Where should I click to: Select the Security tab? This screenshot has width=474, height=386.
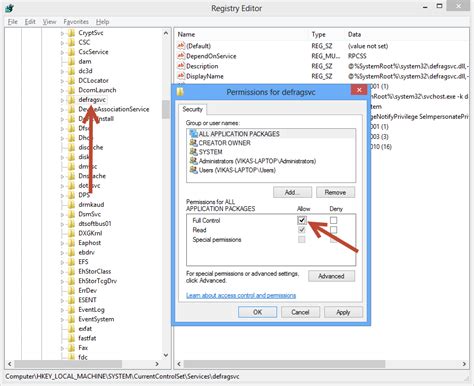[193, 109]
